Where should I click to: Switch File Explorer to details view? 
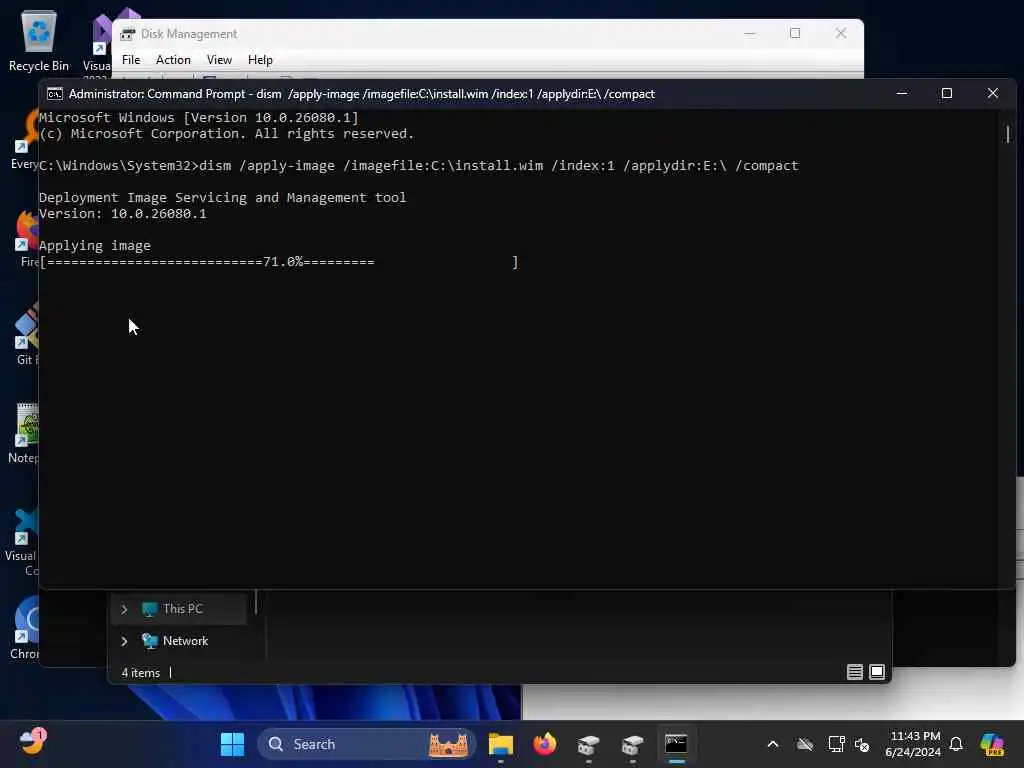tap(855, 672)
